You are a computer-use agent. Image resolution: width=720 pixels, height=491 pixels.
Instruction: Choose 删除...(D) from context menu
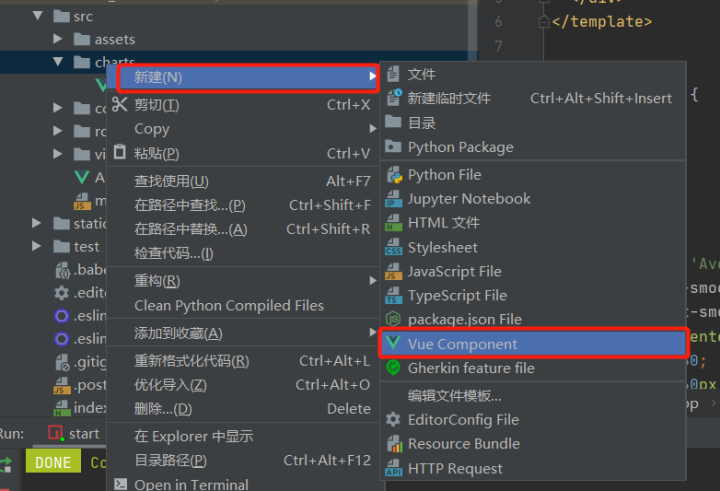pos(242,408)
